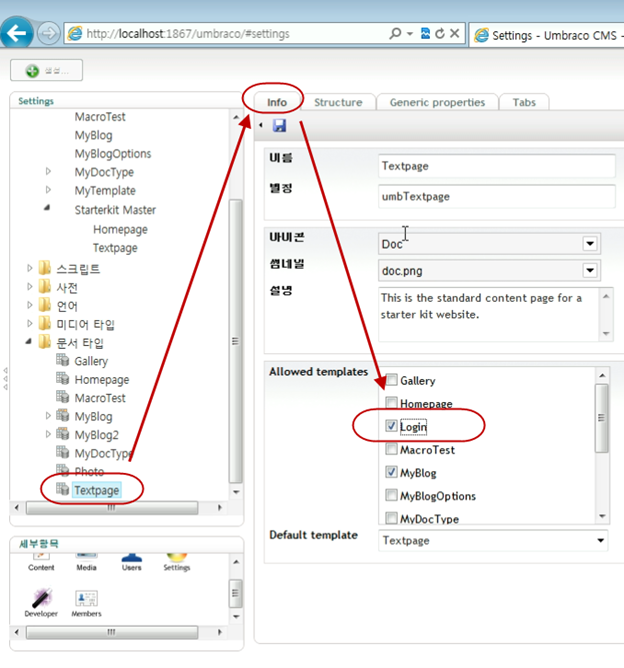Click the Settings tree header link
Screen dimensions: 624x668
click(x=36, y=101)
